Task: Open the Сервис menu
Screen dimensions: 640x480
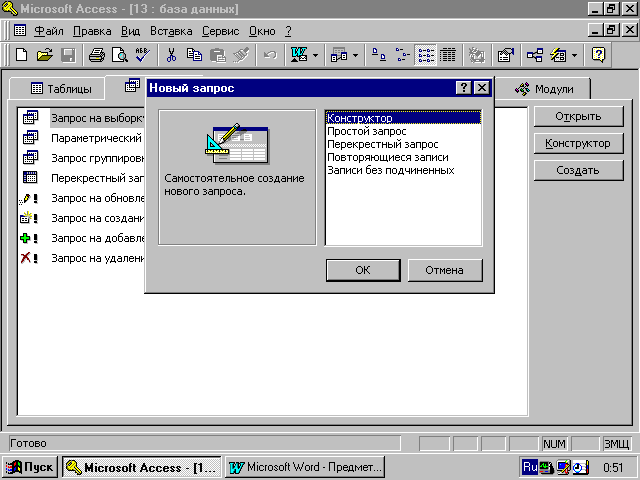Action: pos(220,31)
